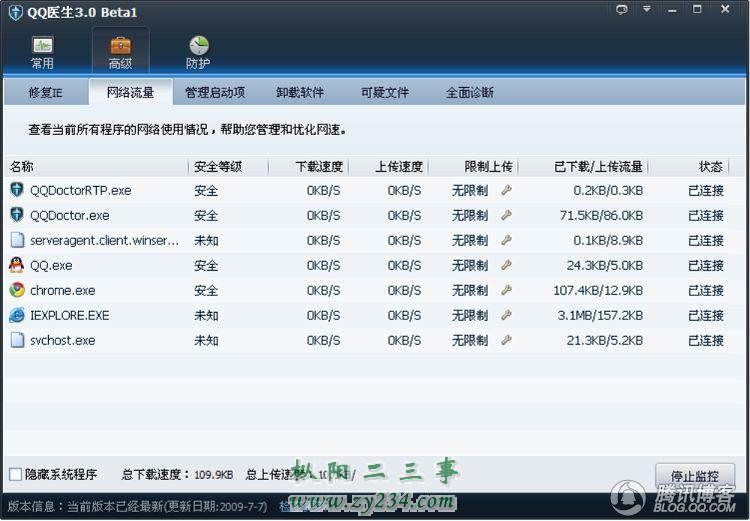Viewport: 750px width, 521px height.
Task: Switch to the 修复IE tab
Action: coord(45,92)
